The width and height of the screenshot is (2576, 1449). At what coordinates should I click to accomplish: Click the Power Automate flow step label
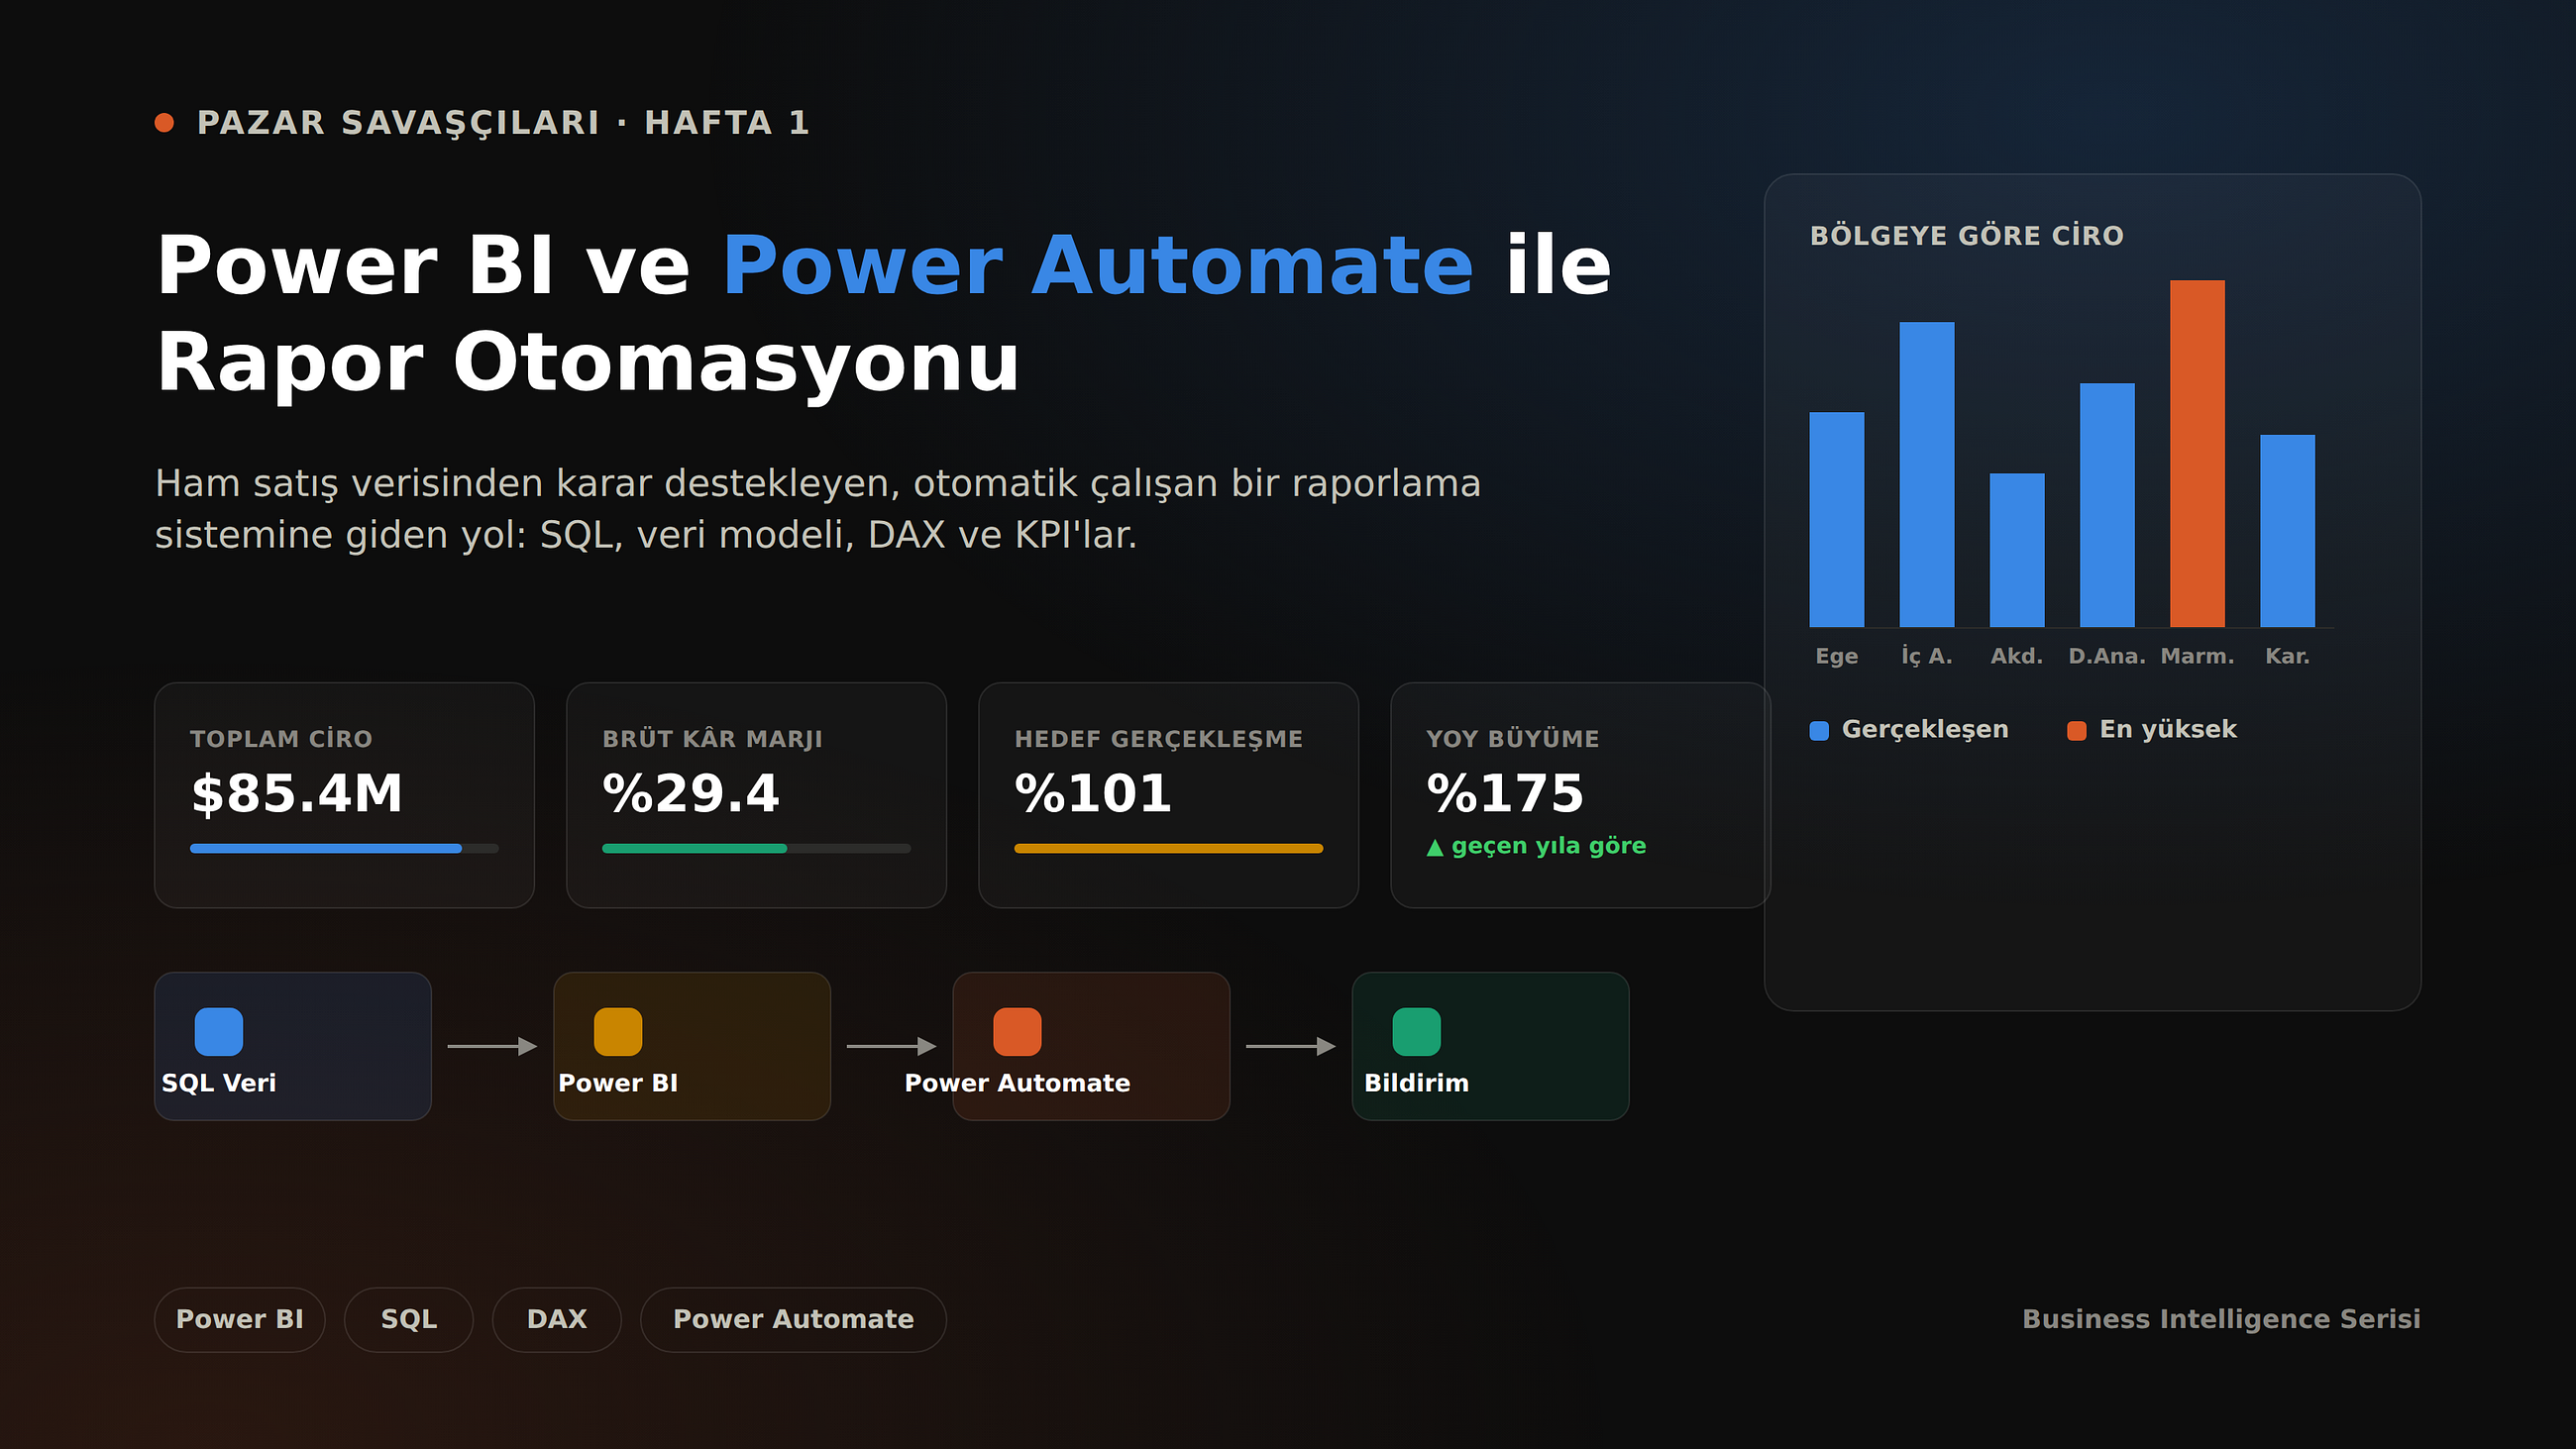(x=1017, y=1083)
